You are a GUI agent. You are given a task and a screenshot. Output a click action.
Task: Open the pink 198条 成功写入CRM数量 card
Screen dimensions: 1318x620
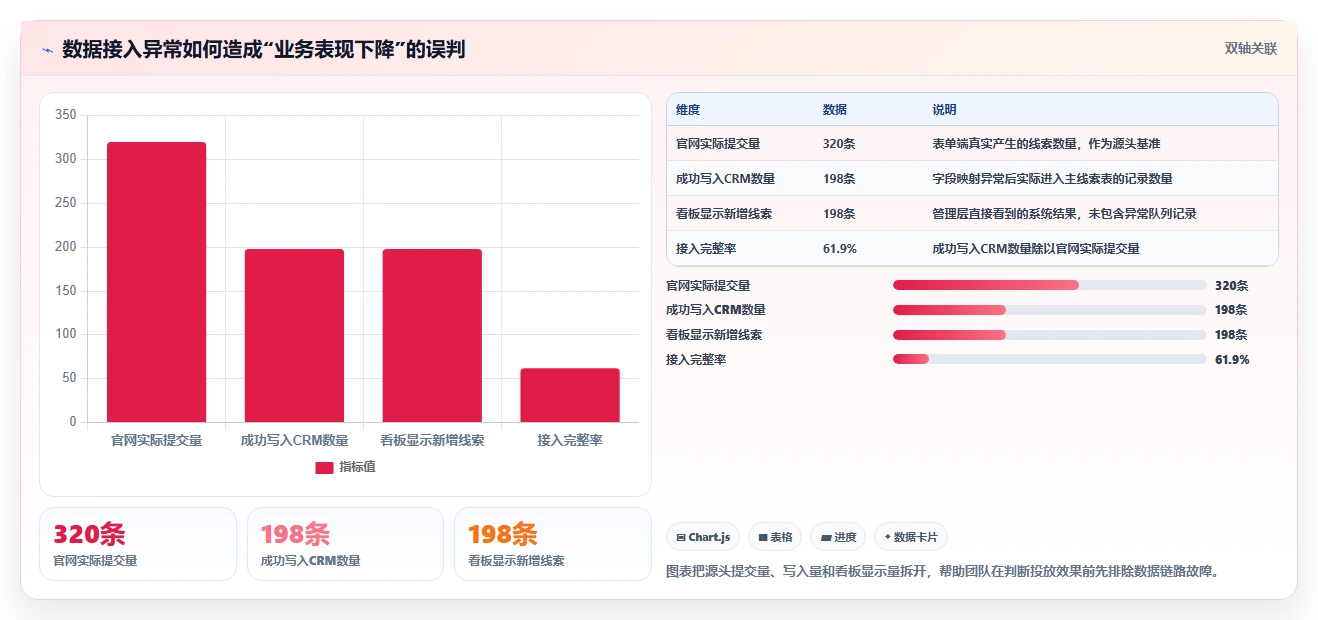click(345, 544)
